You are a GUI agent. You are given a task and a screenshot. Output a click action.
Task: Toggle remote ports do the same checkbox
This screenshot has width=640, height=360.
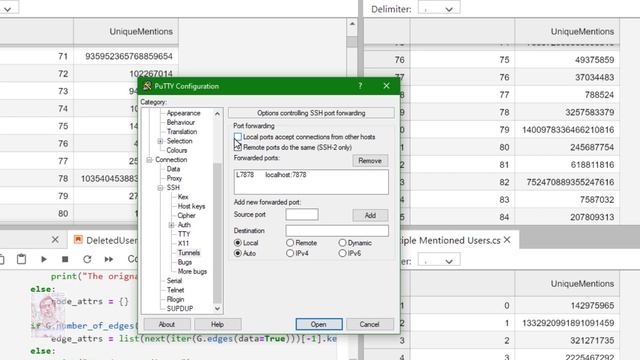coord(238,147)
